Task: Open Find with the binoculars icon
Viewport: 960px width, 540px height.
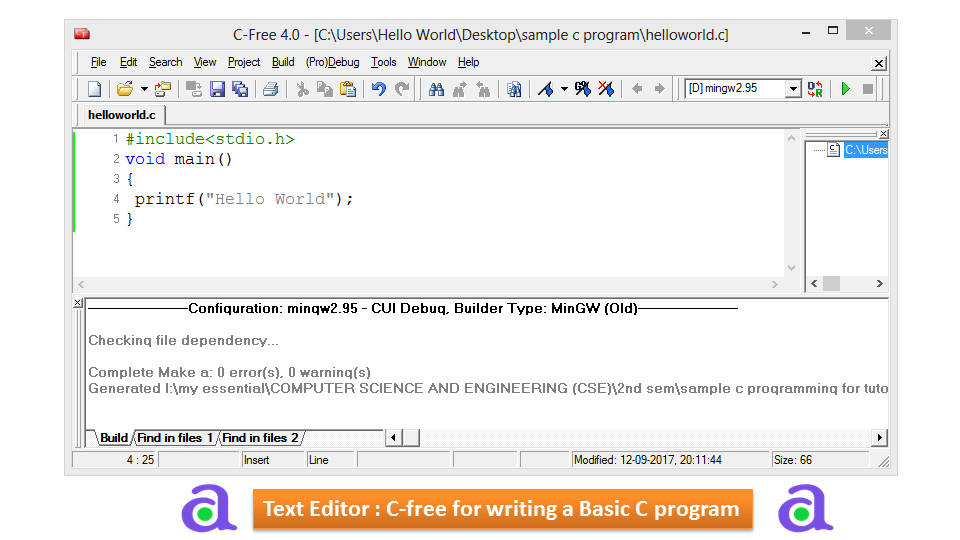Action: [x=437, y=89]
